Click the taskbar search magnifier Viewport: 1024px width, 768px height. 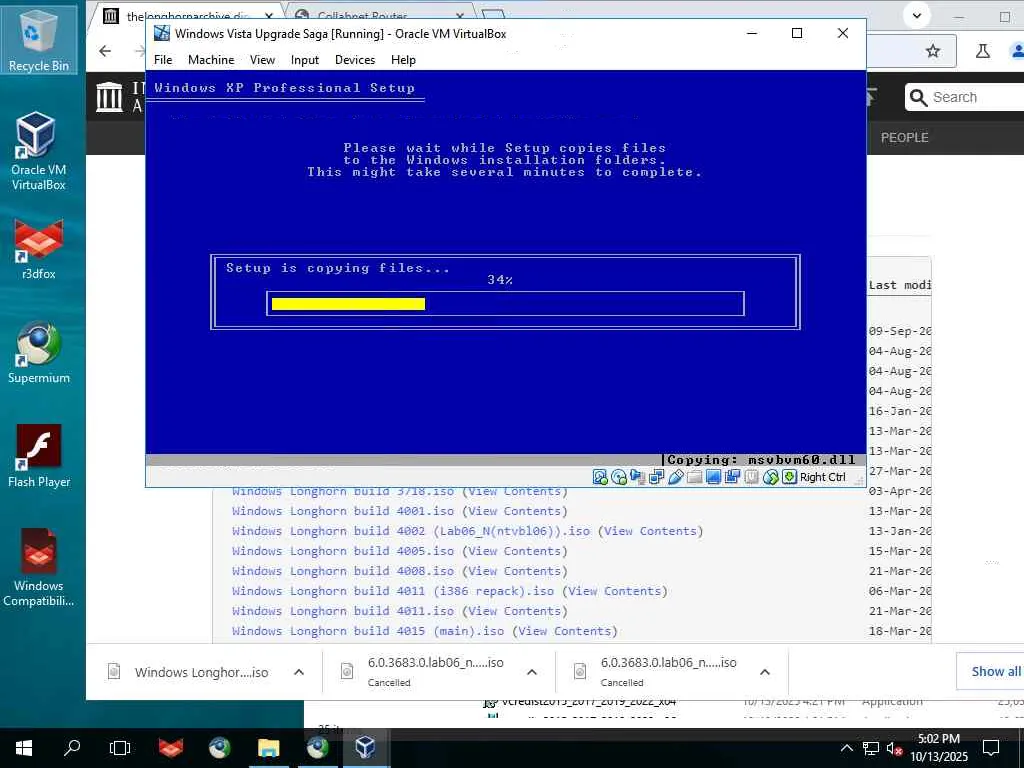[72, 747]
